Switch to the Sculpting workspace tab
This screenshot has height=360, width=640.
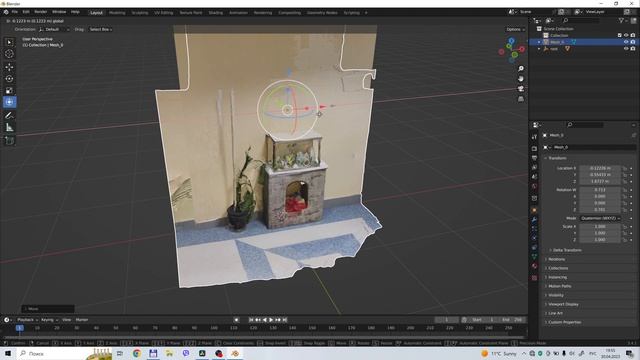coord(140,13)
